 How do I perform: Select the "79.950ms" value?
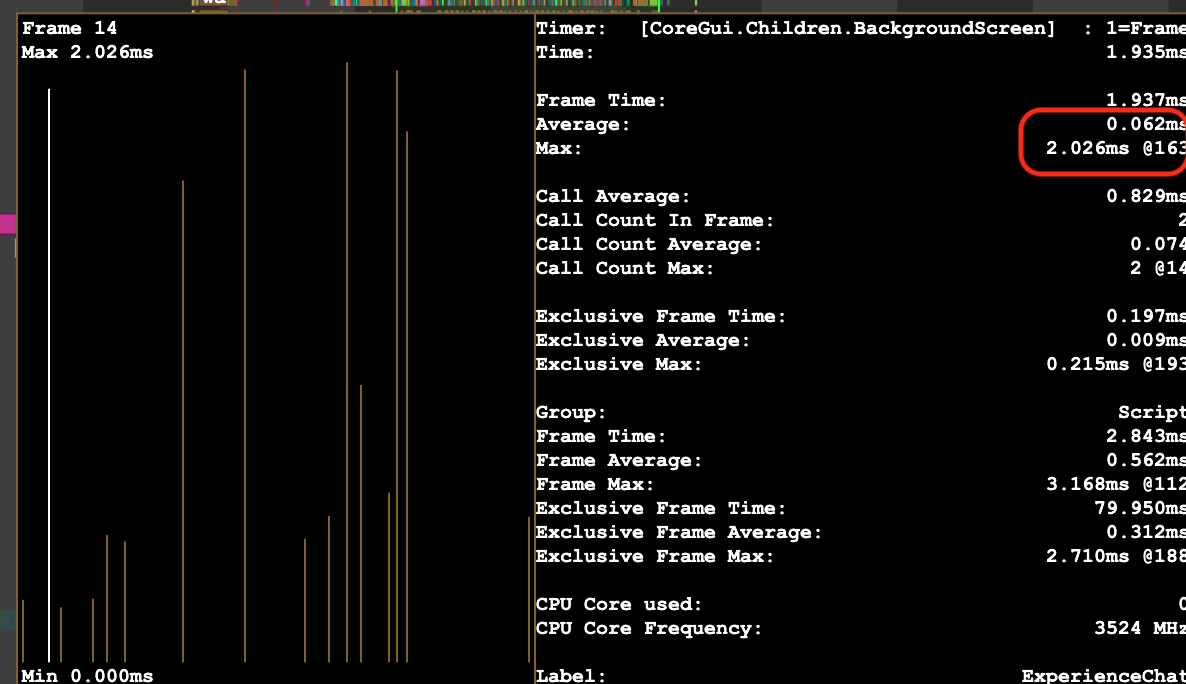(1140, 508)
